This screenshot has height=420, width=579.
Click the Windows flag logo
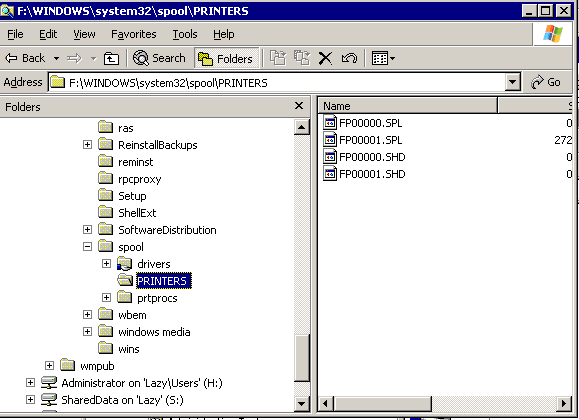553,34
